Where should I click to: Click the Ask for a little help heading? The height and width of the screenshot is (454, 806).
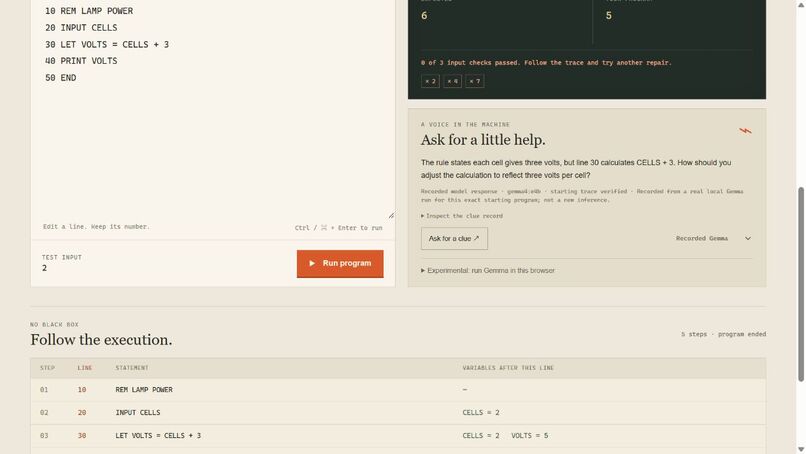coord(483,140)
